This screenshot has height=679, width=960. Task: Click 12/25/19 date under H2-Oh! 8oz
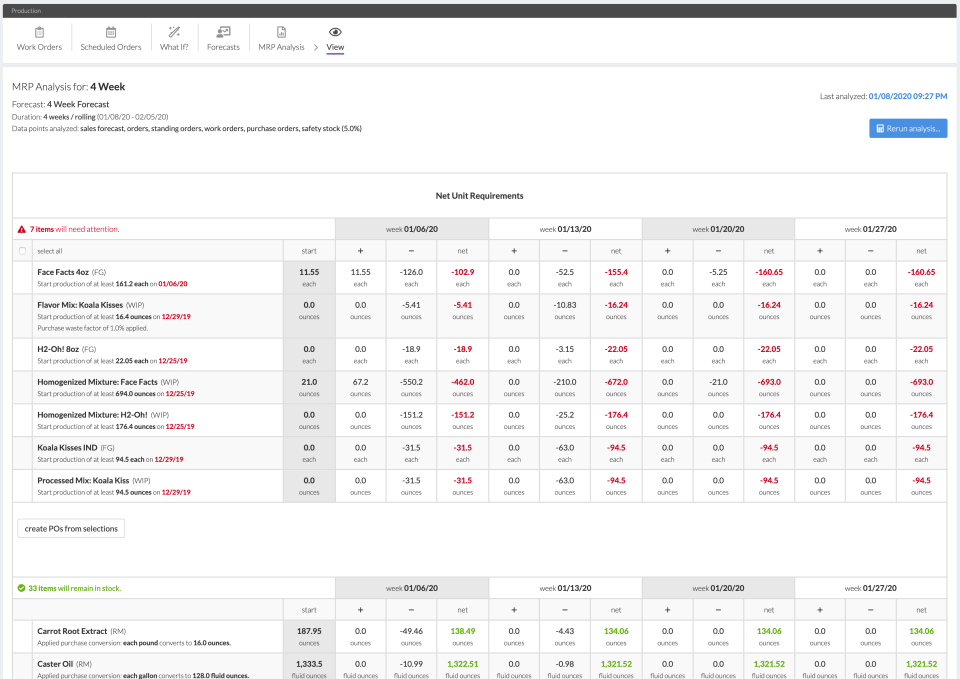[x=173, y=361]
